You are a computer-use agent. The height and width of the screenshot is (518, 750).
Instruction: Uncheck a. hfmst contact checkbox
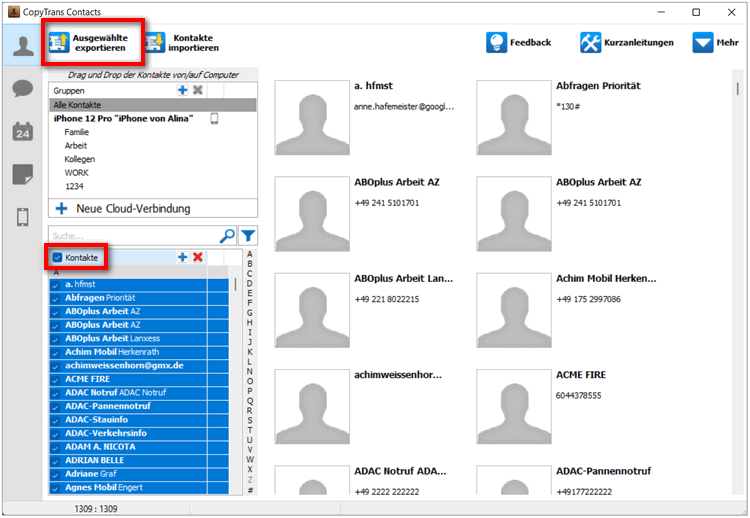click(x=55, y=285)
